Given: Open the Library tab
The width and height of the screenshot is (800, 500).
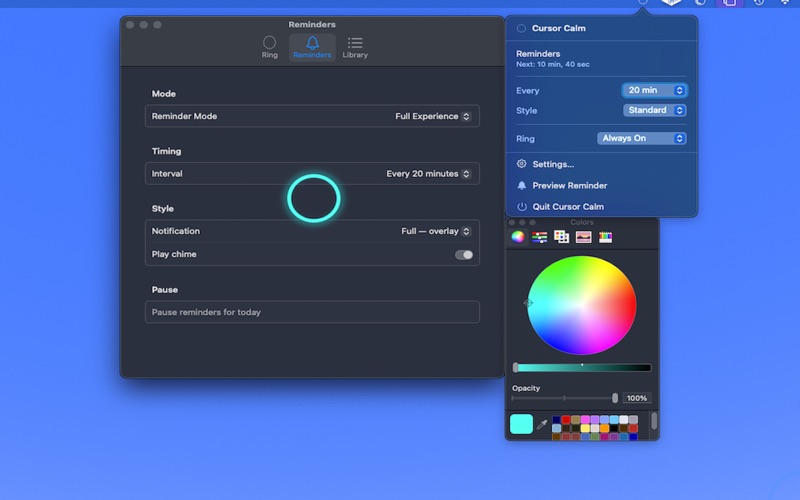Looking at the screenshot, I should [355, 47].
